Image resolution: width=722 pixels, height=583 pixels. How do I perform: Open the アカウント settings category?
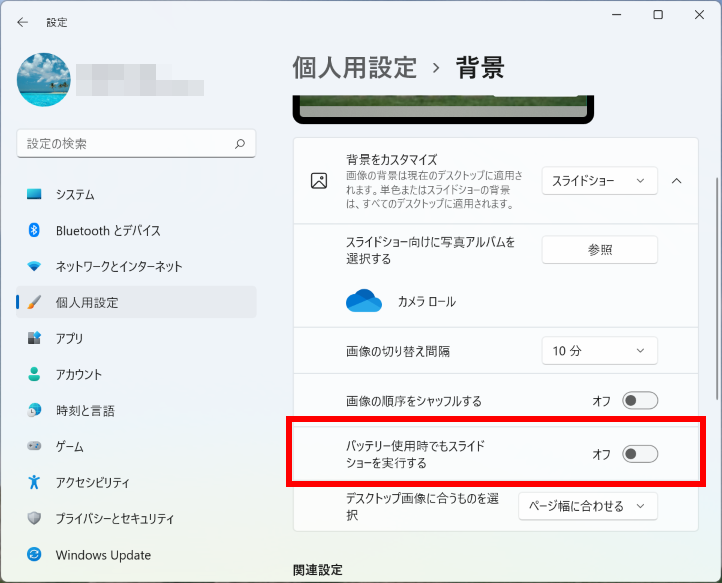[x=136, y=374]
